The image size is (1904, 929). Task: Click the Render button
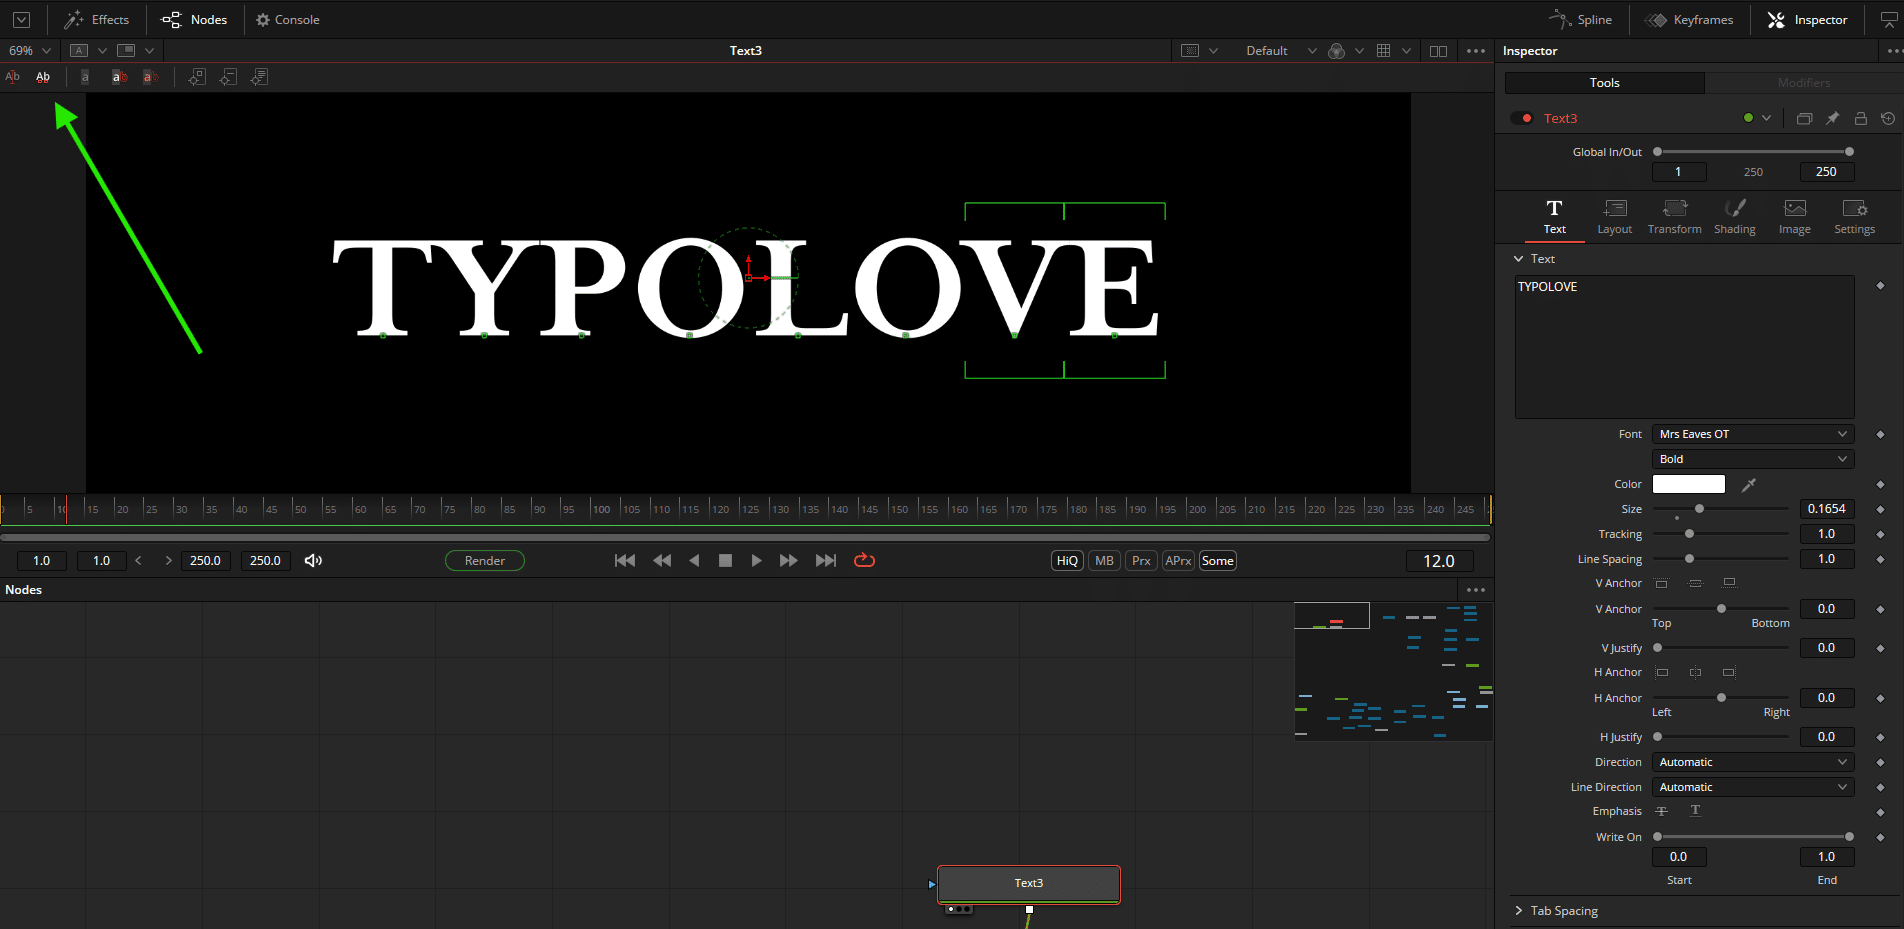[x=484, y=560]
